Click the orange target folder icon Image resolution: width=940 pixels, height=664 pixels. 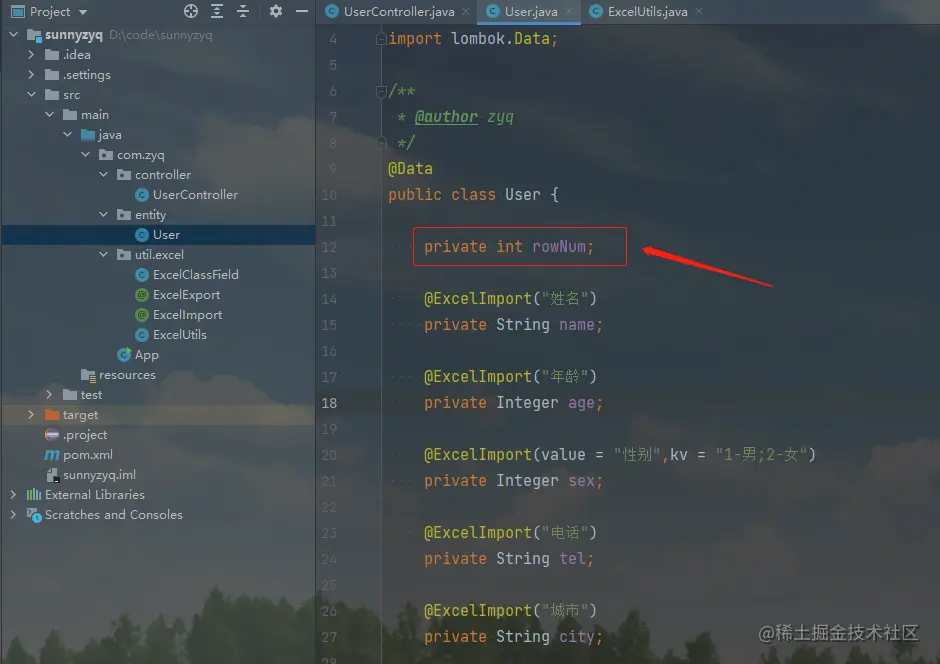(x=52, y=415)
